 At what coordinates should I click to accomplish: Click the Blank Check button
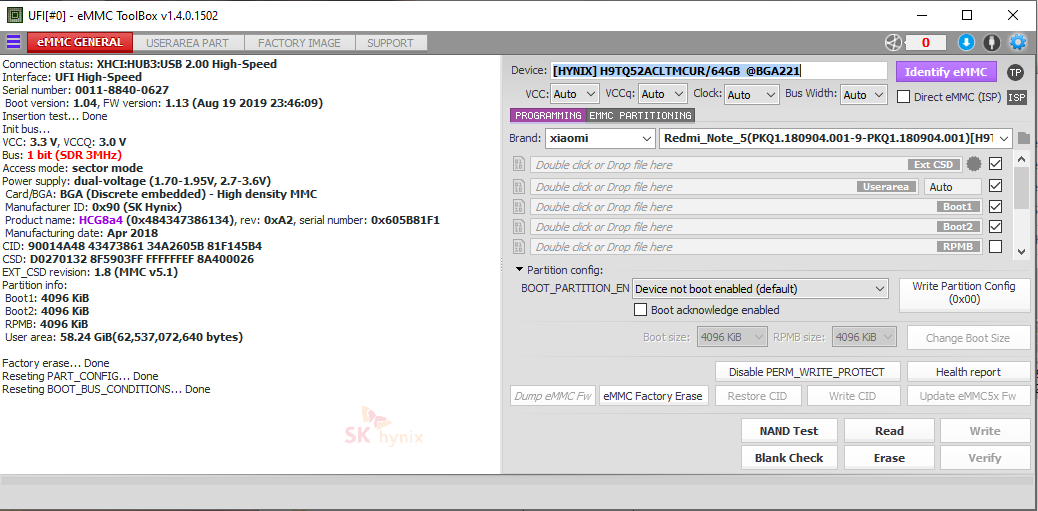(789, 458)
